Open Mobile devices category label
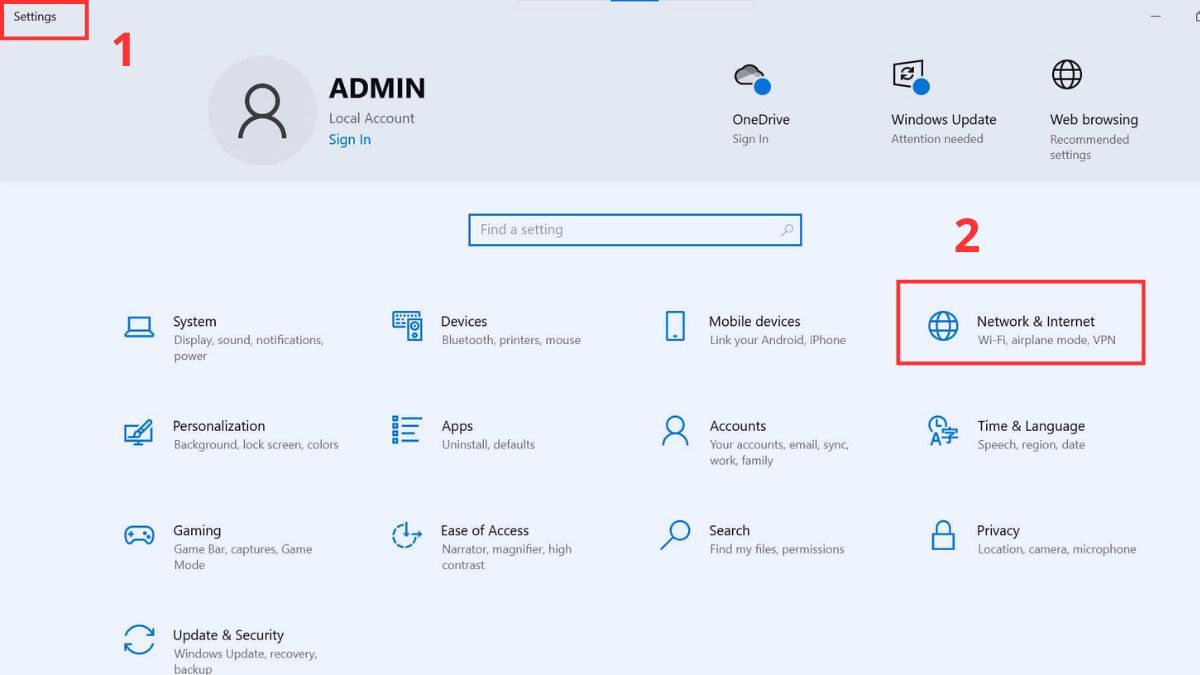Image resolution: width=1200 pixels, height=675 pixels. click(755, 322)
